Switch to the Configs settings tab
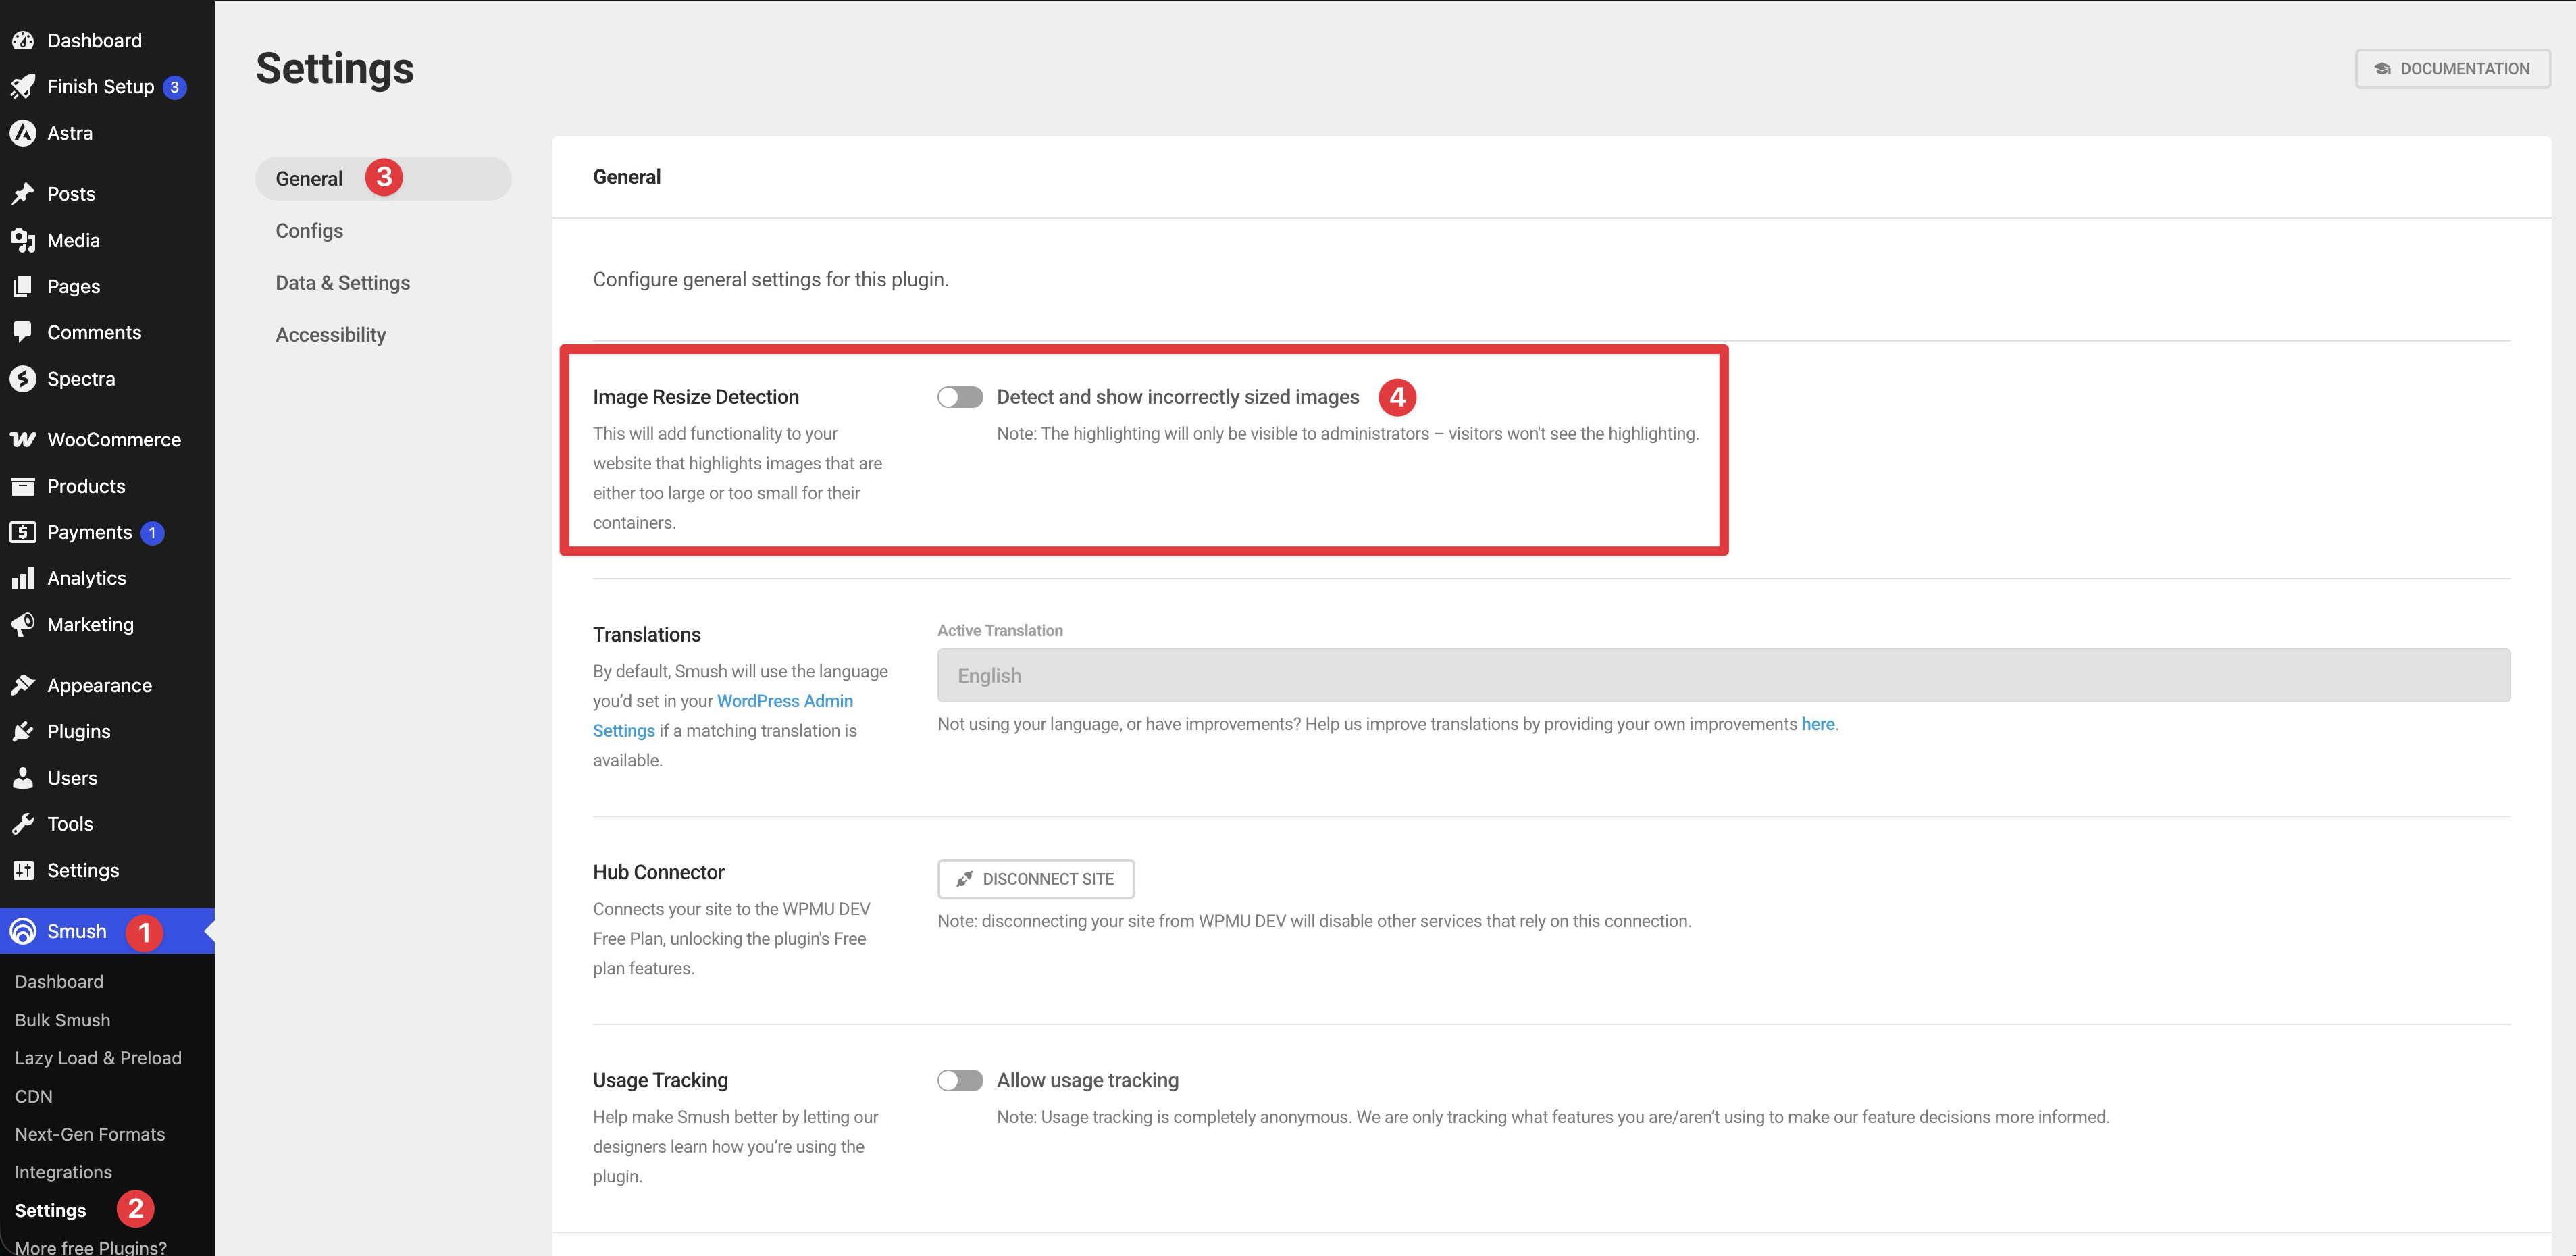 309,231
